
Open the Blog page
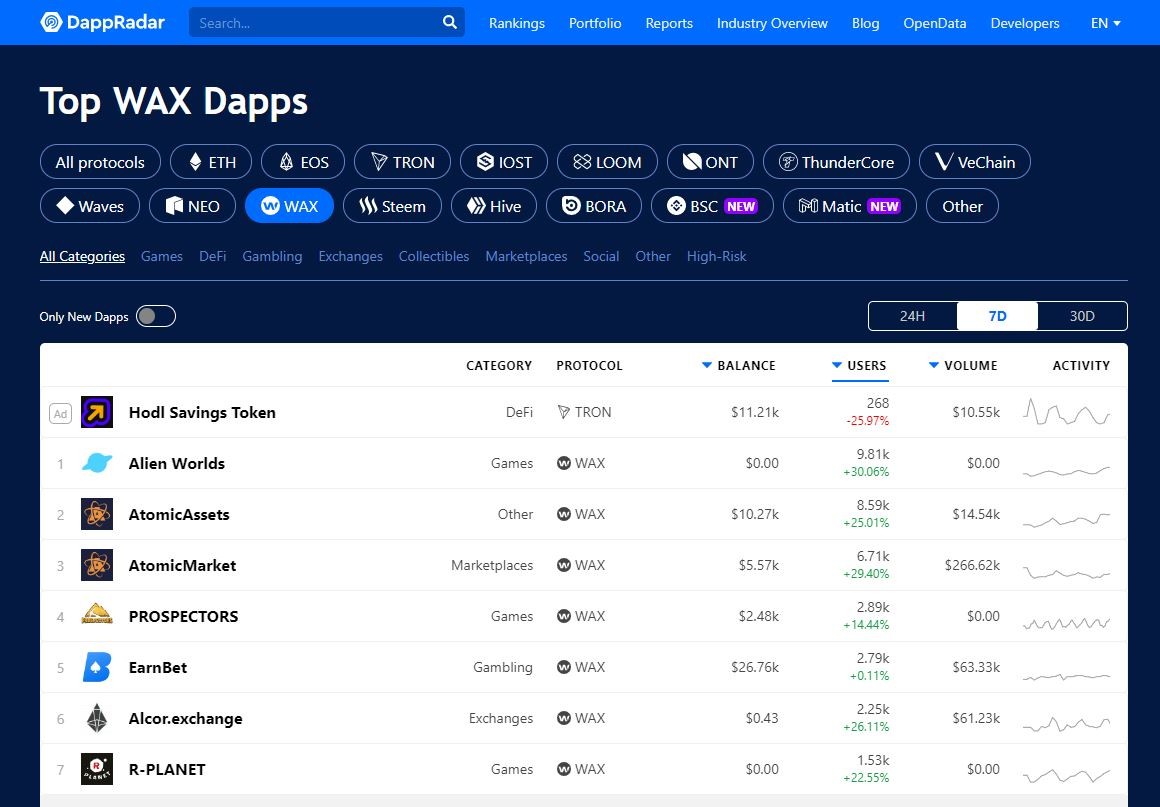pos(865,23)
